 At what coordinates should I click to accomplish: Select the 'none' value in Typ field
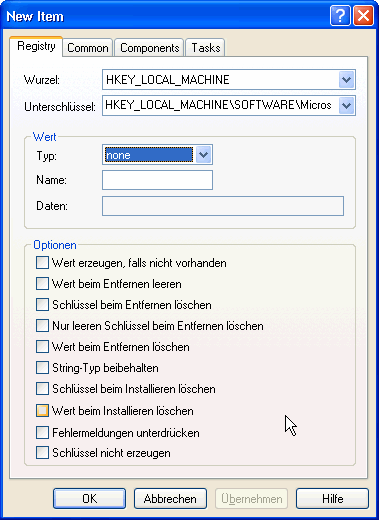pos(149,155)
